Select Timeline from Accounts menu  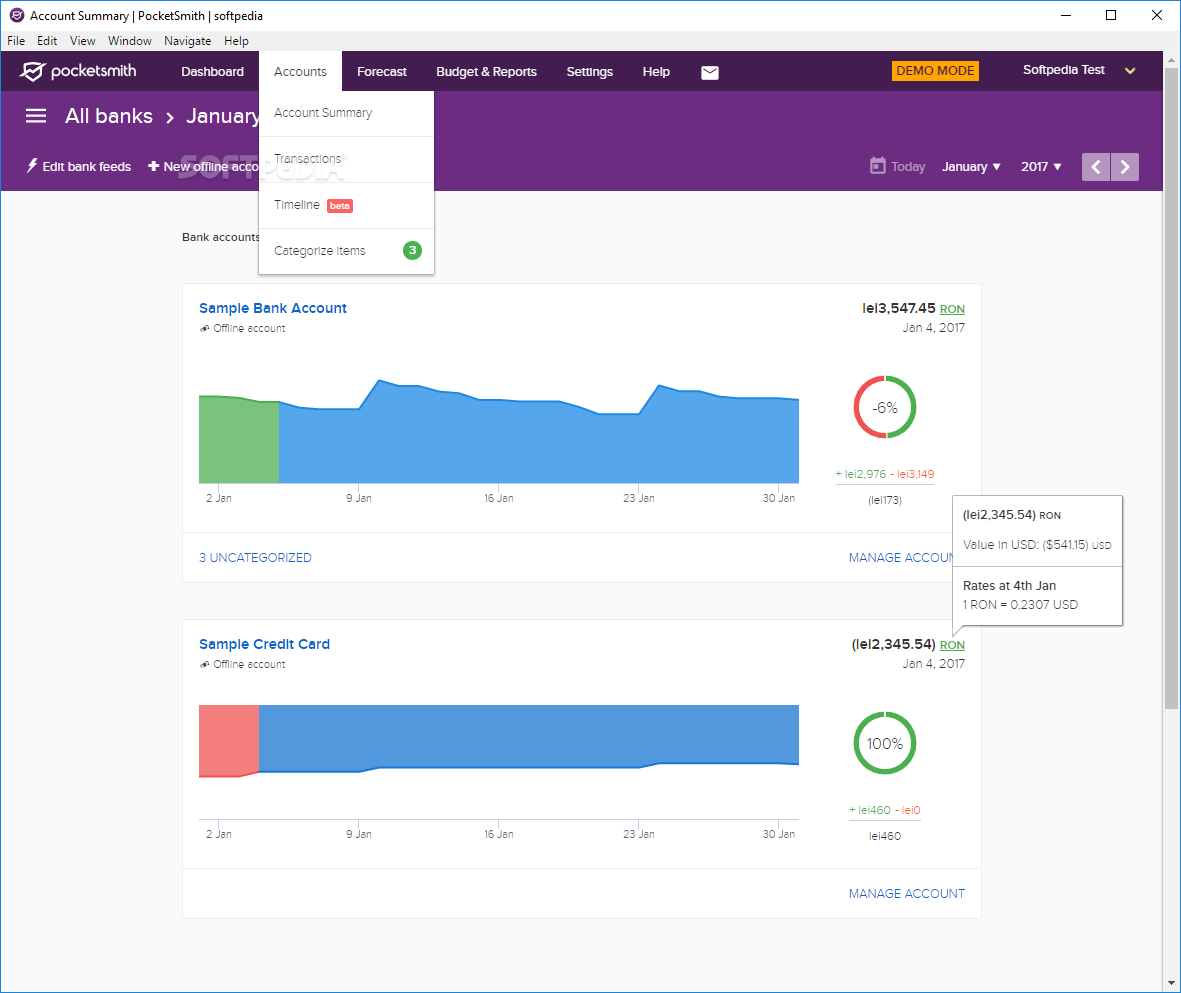click(346, 205)
